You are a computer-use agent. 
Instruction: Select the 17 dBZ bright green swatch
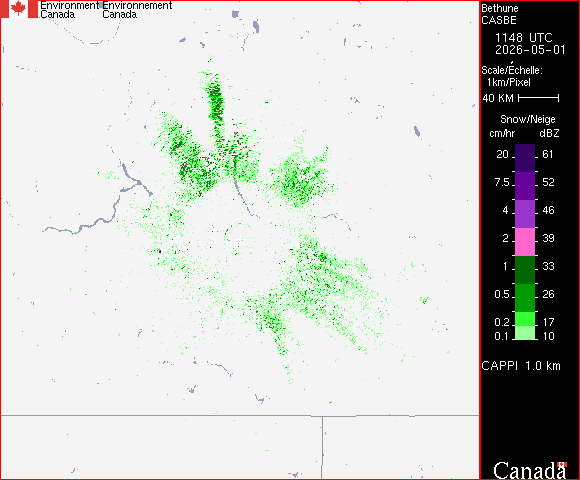(525, 319)
